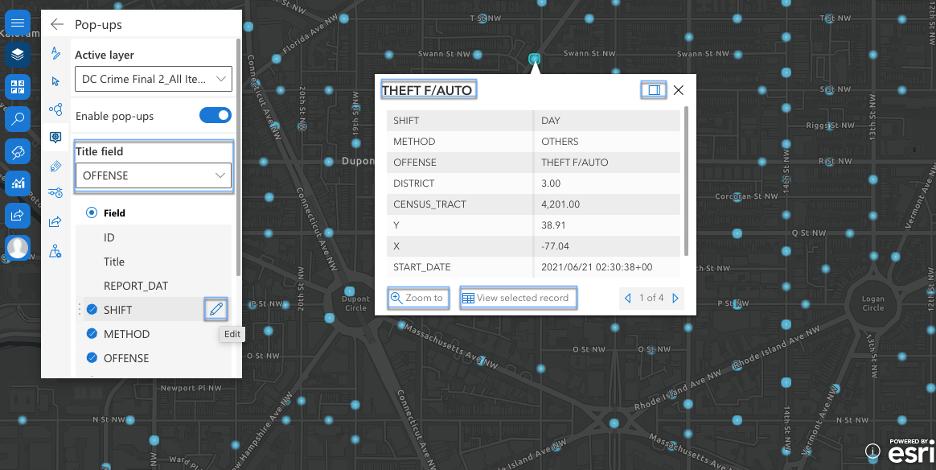The height and width of the screenshot is (470, 936).
Task: Open the blue Share map button
Action: point(17,215)
